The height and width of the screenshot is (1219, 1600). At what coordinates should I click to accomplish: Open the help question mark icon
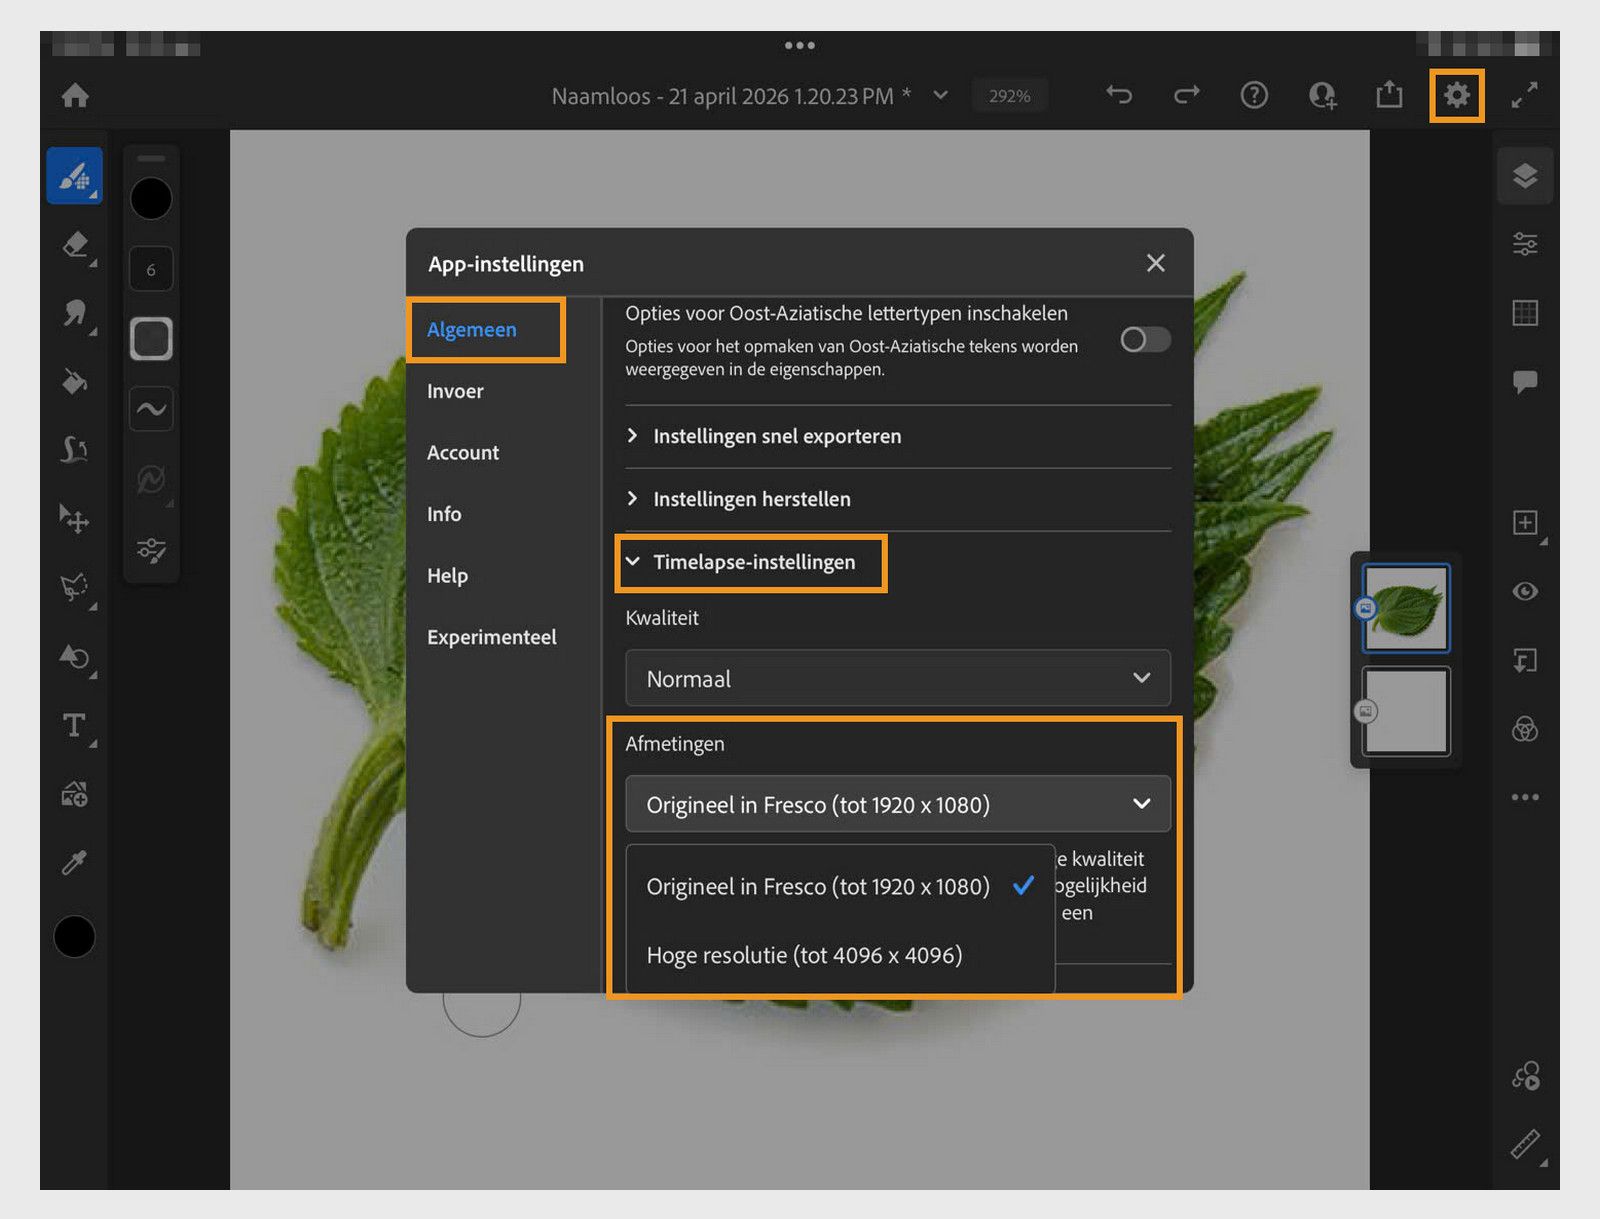click(x=1254, y=95)
